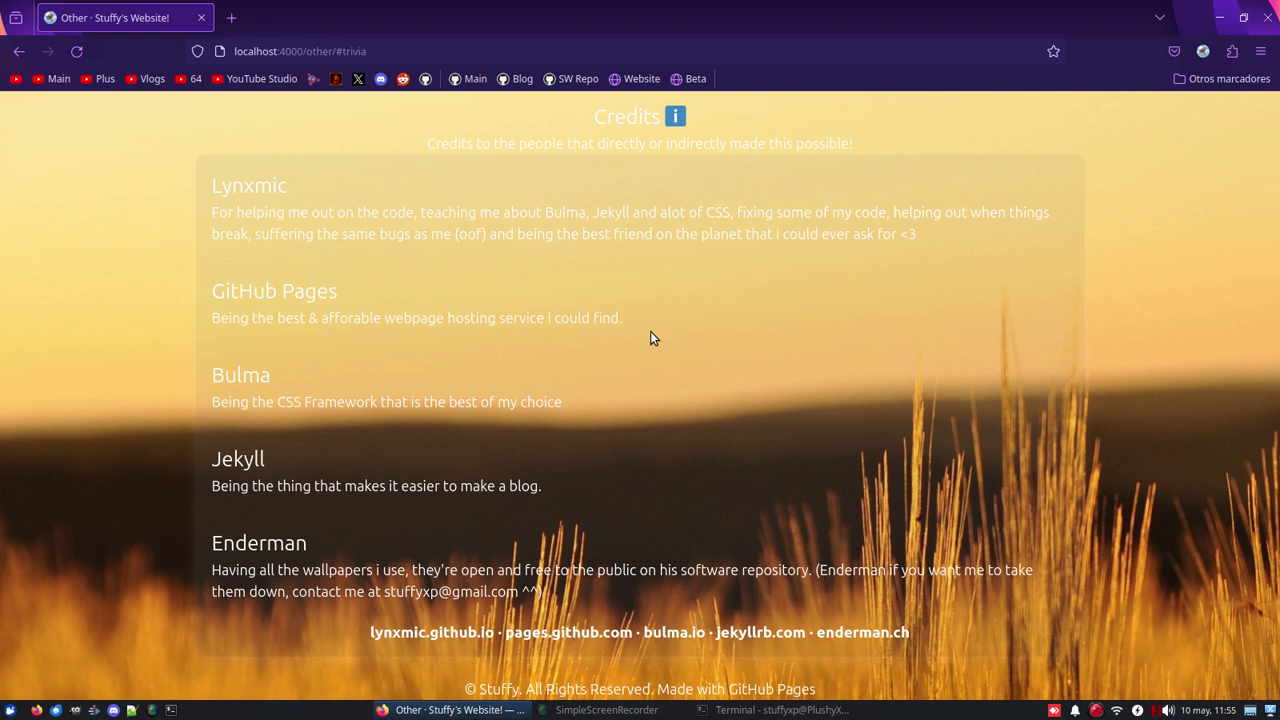
Task: Open the power manager lightning tray icon
Action: (x=1137, y=710)
